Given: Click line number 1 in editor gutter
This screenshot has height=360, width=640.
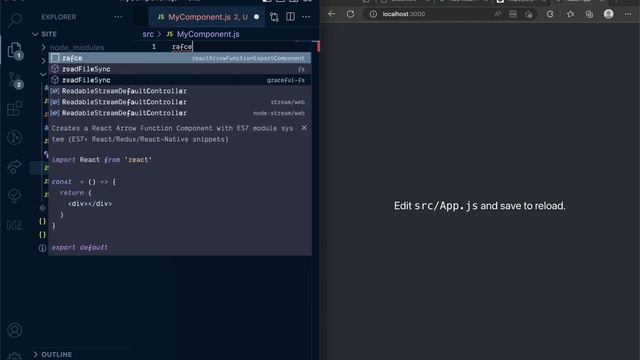Looking at the screenshot, I should 154,47.
